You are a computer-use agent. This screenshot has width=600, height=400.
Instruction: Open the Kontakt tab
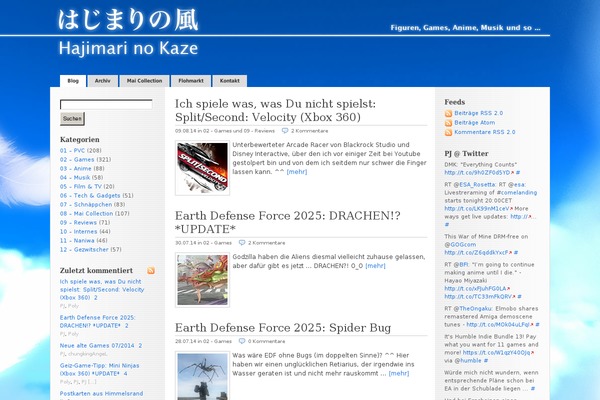230,81
